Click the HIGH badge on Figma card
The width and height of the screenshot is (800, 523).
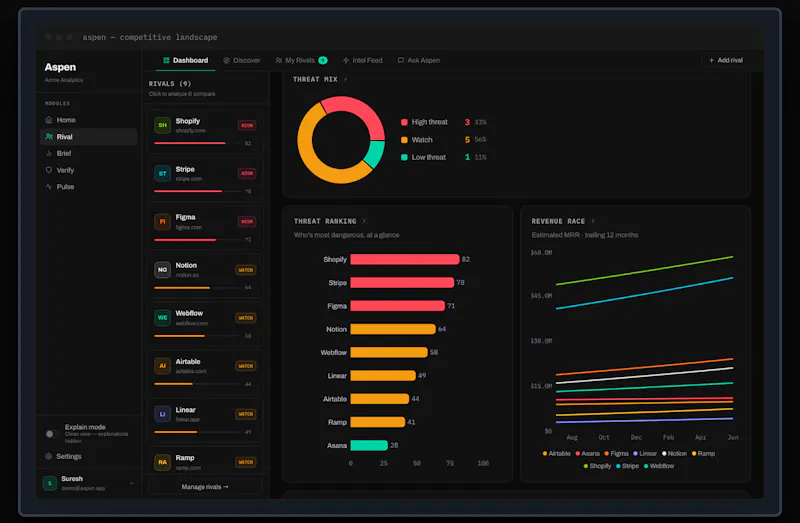tap(247, 221)
